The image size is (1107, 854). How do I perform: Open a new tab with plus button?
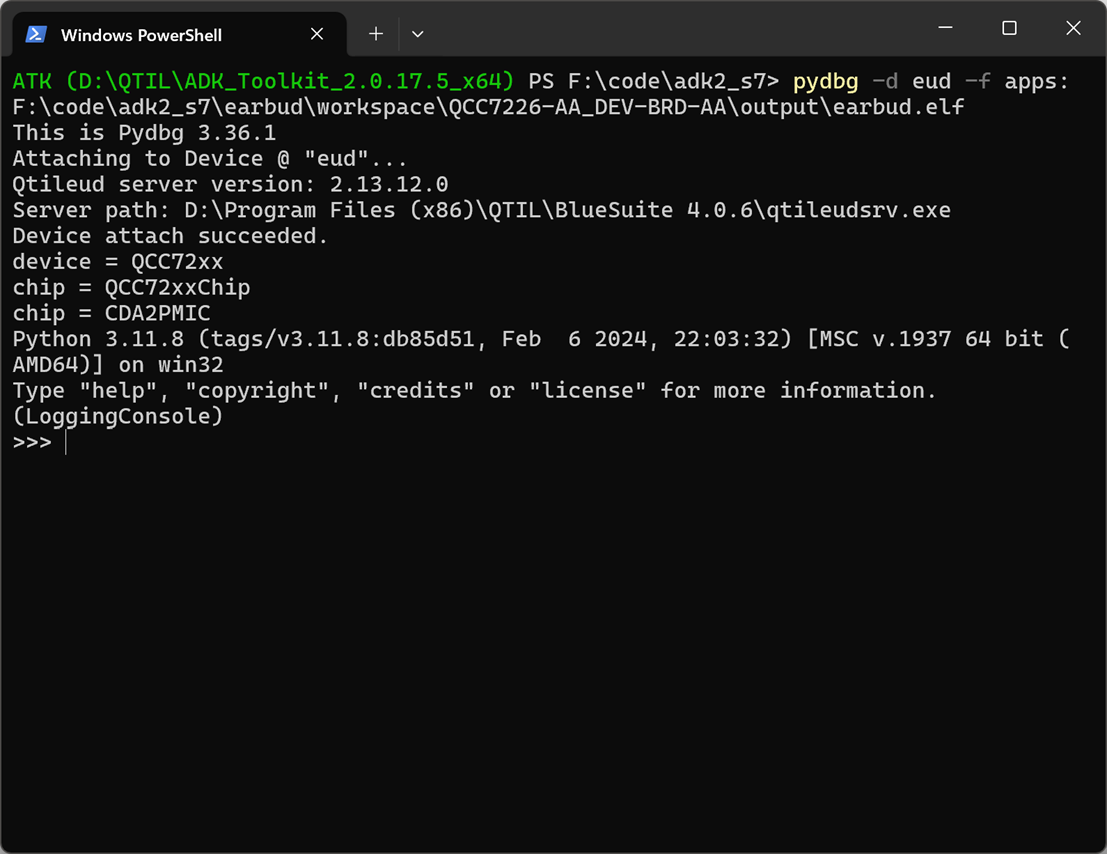pos(376,34)
